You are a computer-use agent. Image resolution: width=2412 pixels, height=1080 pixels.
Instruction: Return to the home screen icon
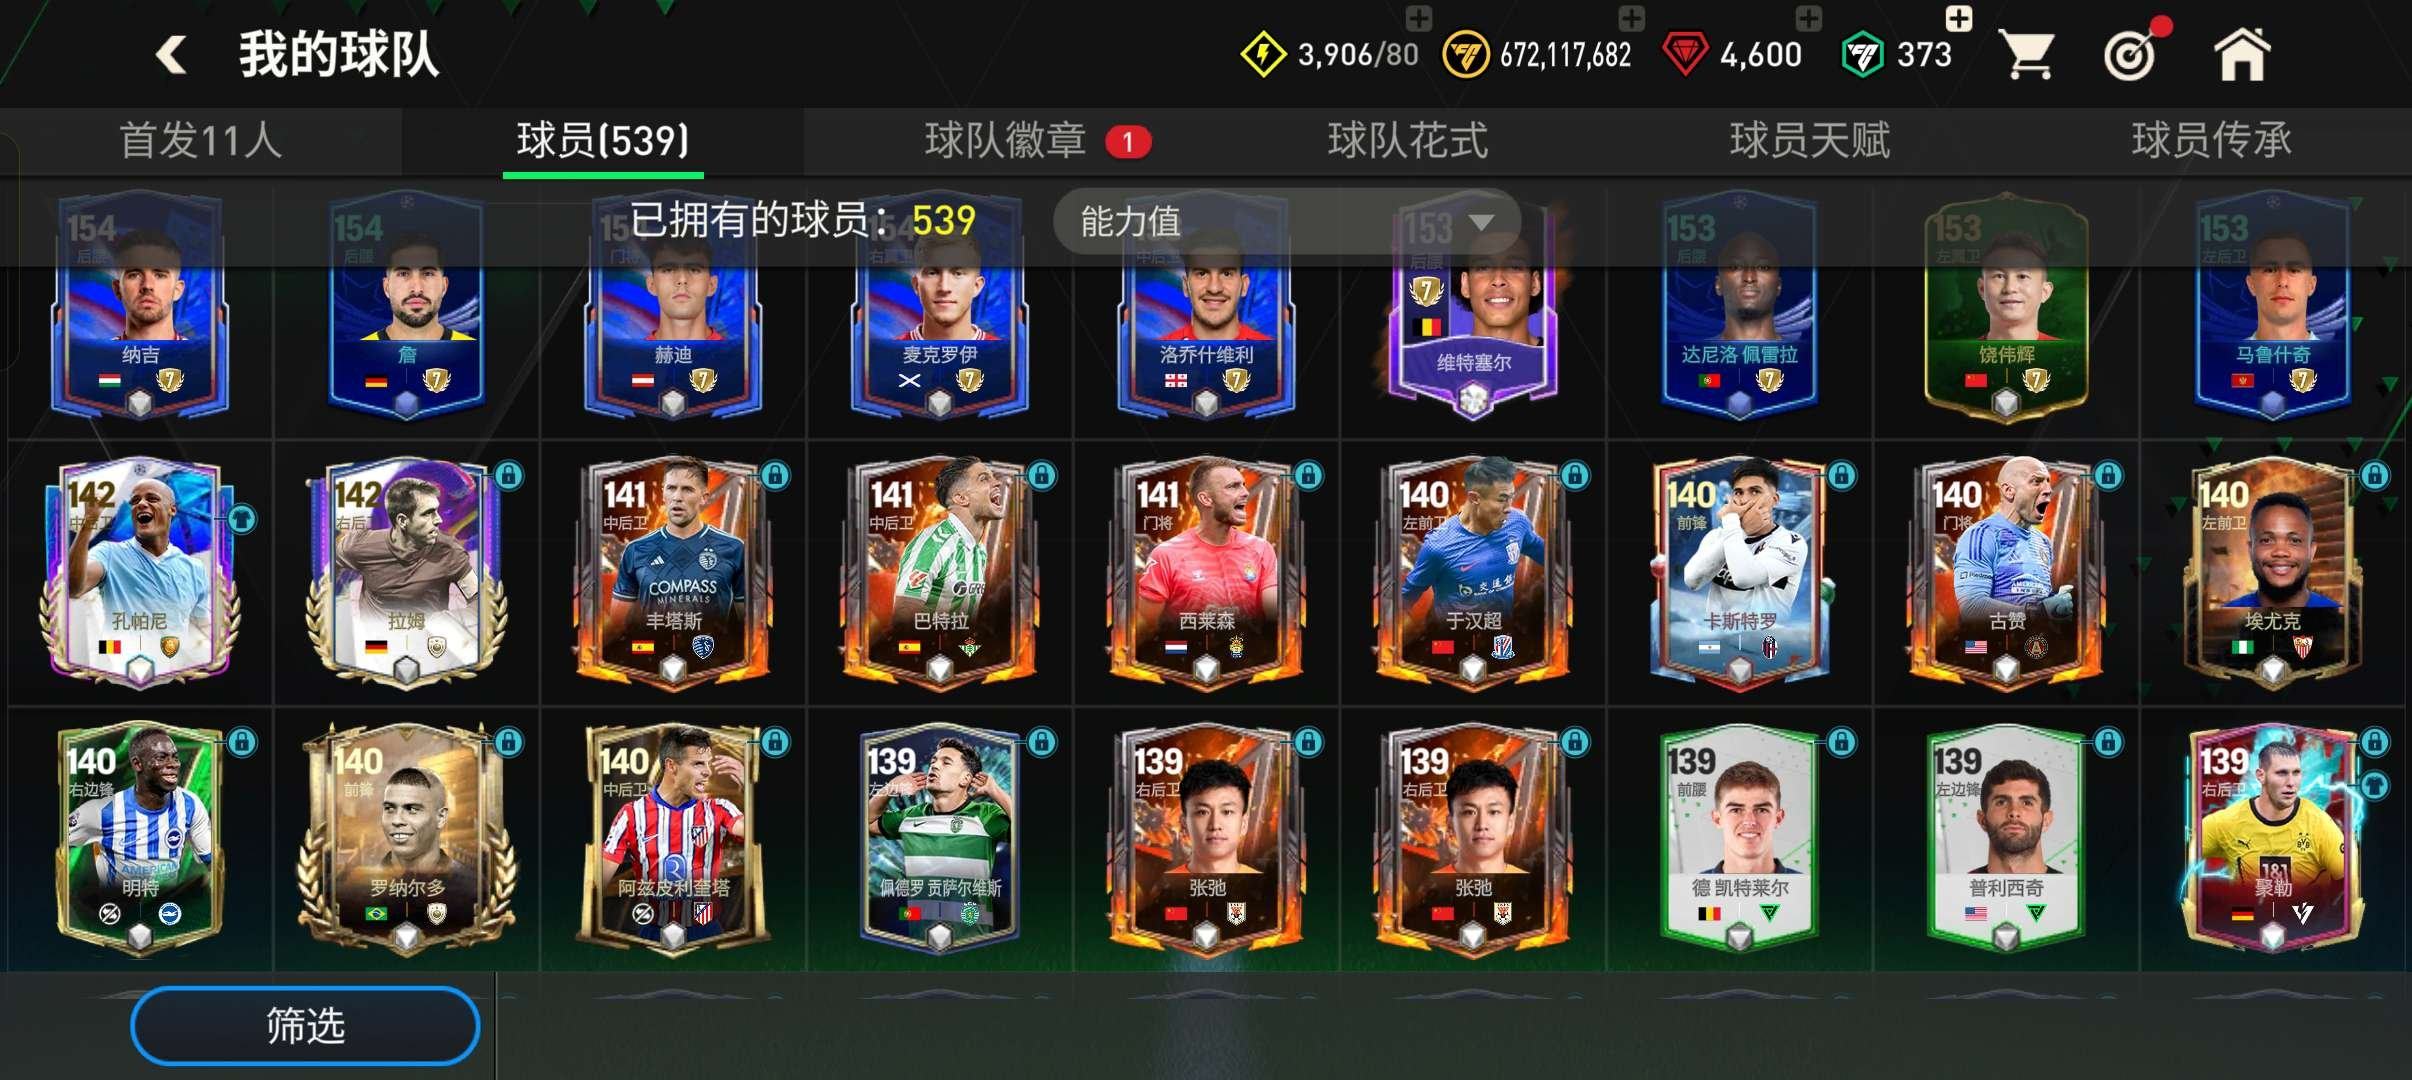coord(2242,54)
